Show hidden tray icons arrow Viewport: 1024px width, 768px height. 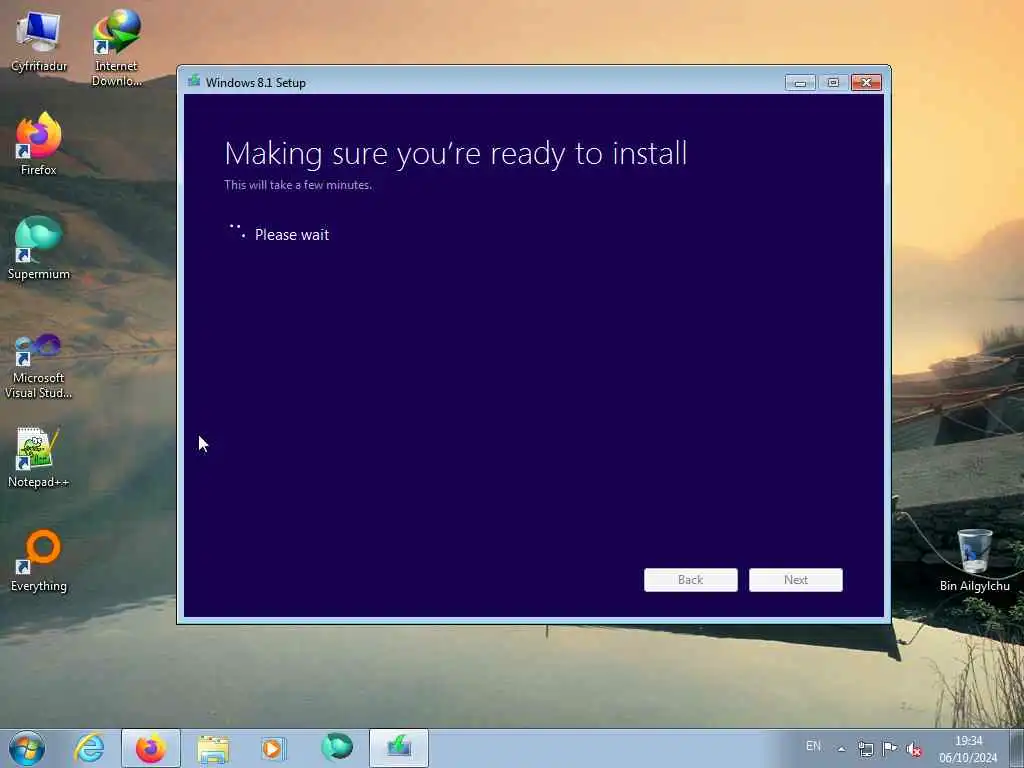click(x=842, y=749)
